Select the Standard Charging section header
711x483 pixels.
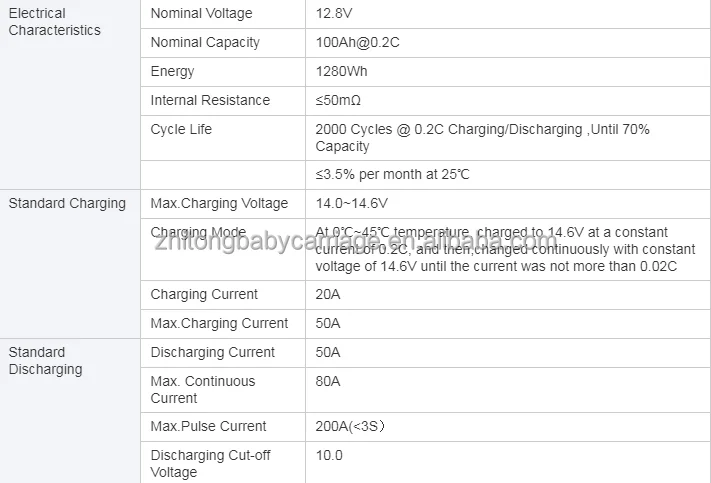[67, 204]
